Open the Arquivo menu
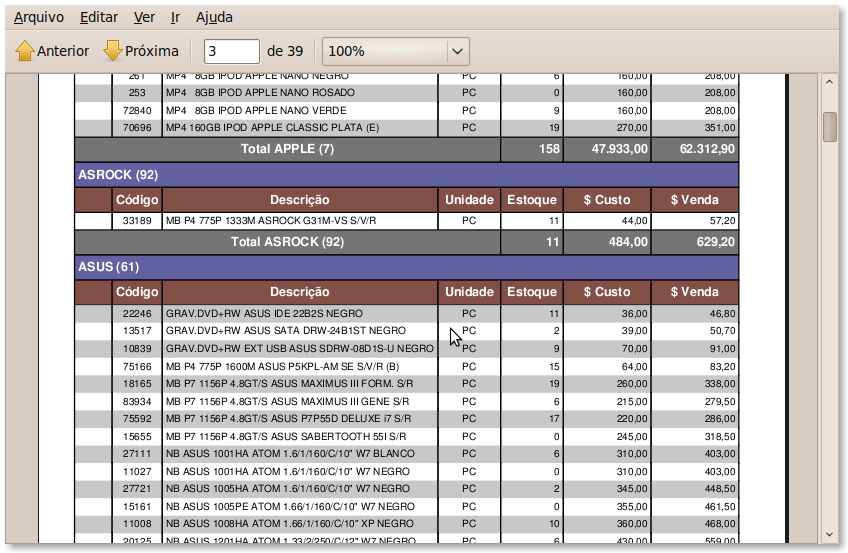 (39, 17)
